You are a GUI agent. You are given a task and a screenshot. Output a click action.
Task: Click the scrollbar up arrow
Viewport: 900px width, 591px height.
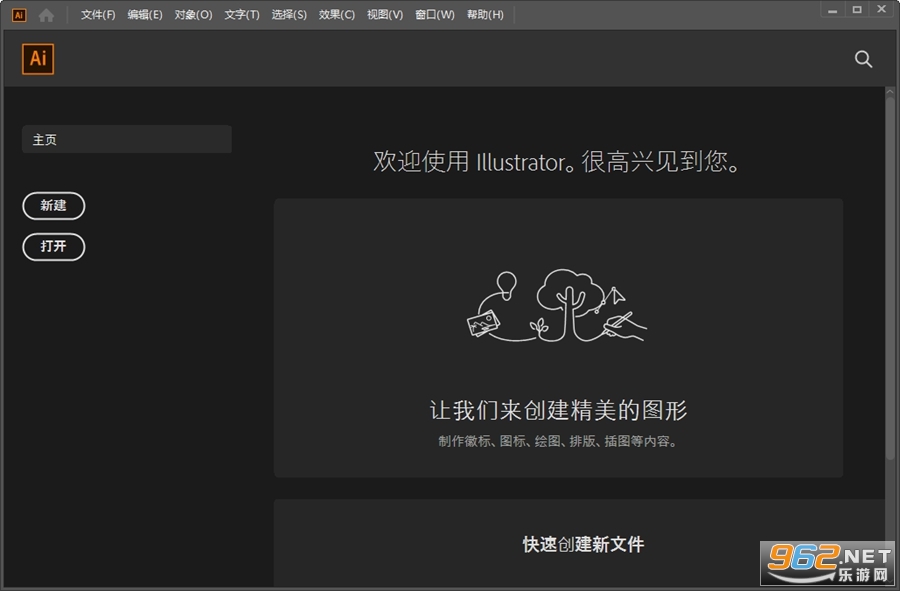click(x=890, y=92)
